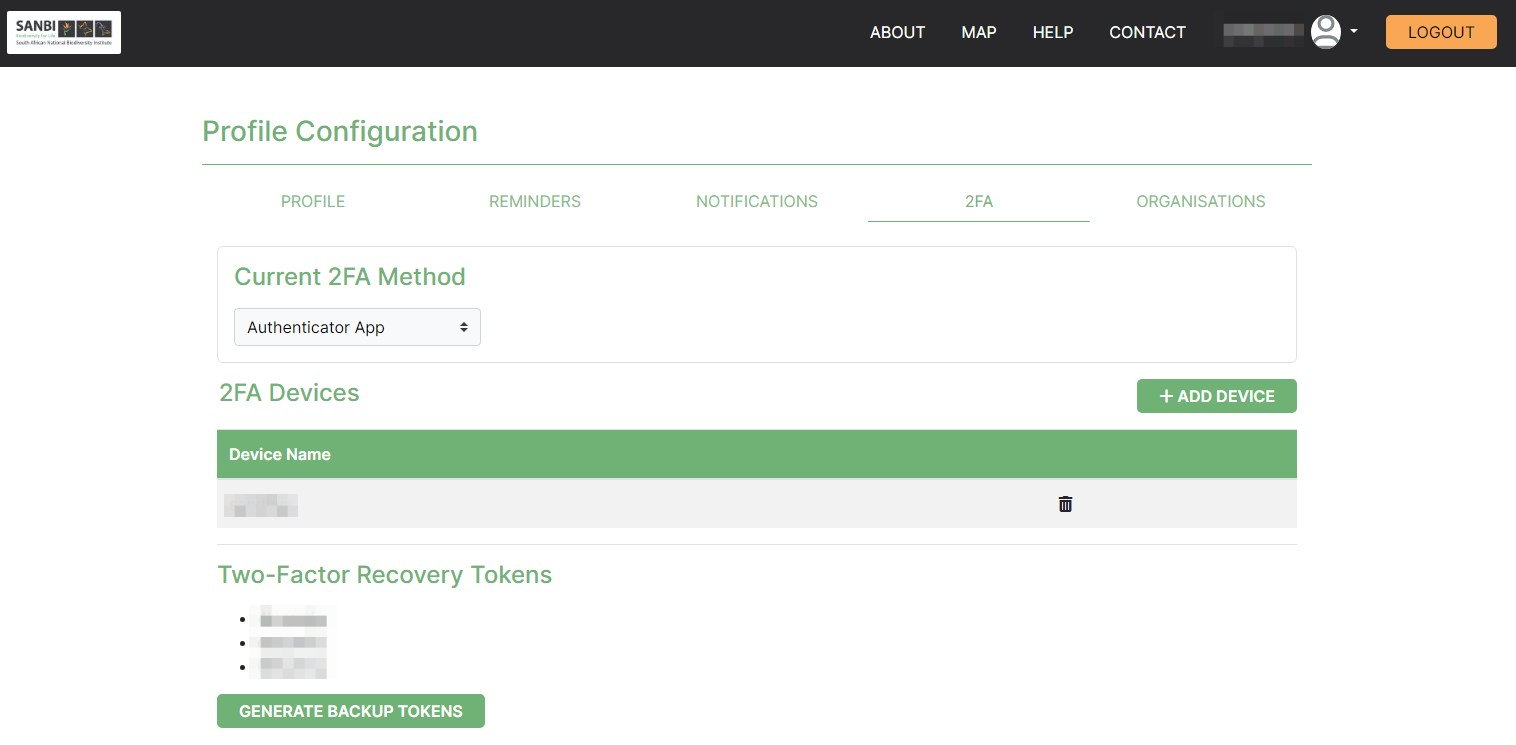Open the Authenticator App method dropdown
The image size is (1516, 745).
tap(357, 327)
